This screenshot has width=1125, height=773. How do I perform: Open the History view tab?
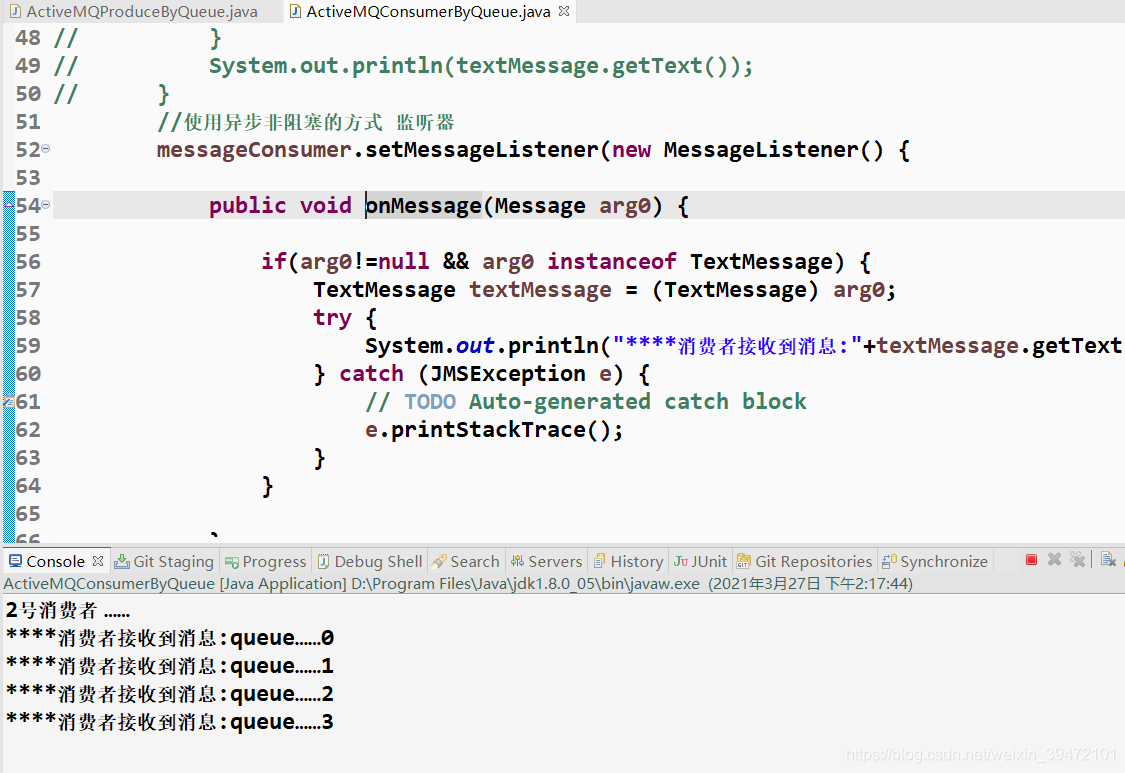629,561
